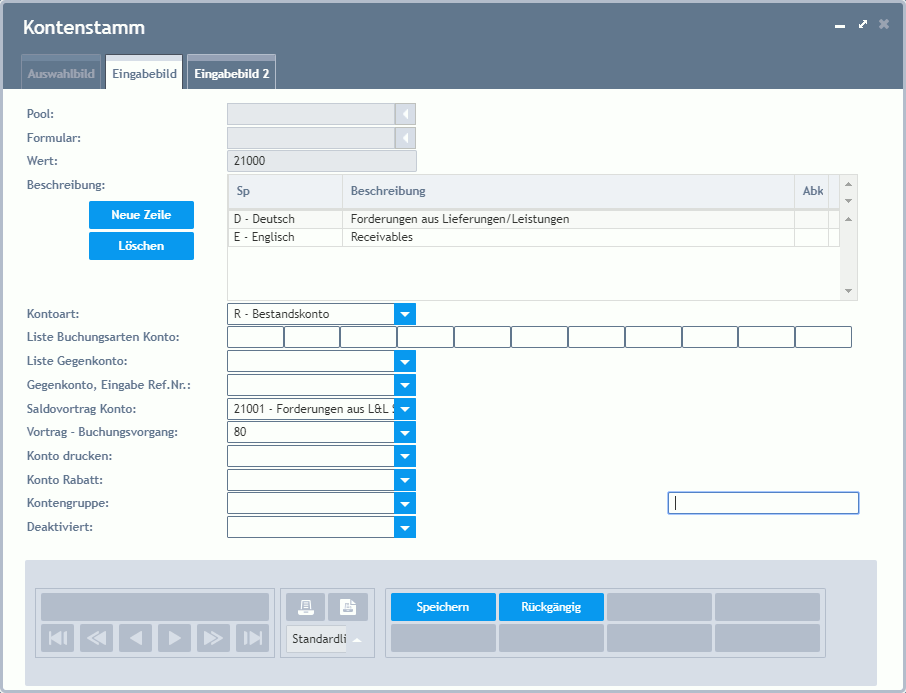Screen dimensions: 906x693
Task: Focus the text field right of Kontengruppe
Action: [763, 503]
